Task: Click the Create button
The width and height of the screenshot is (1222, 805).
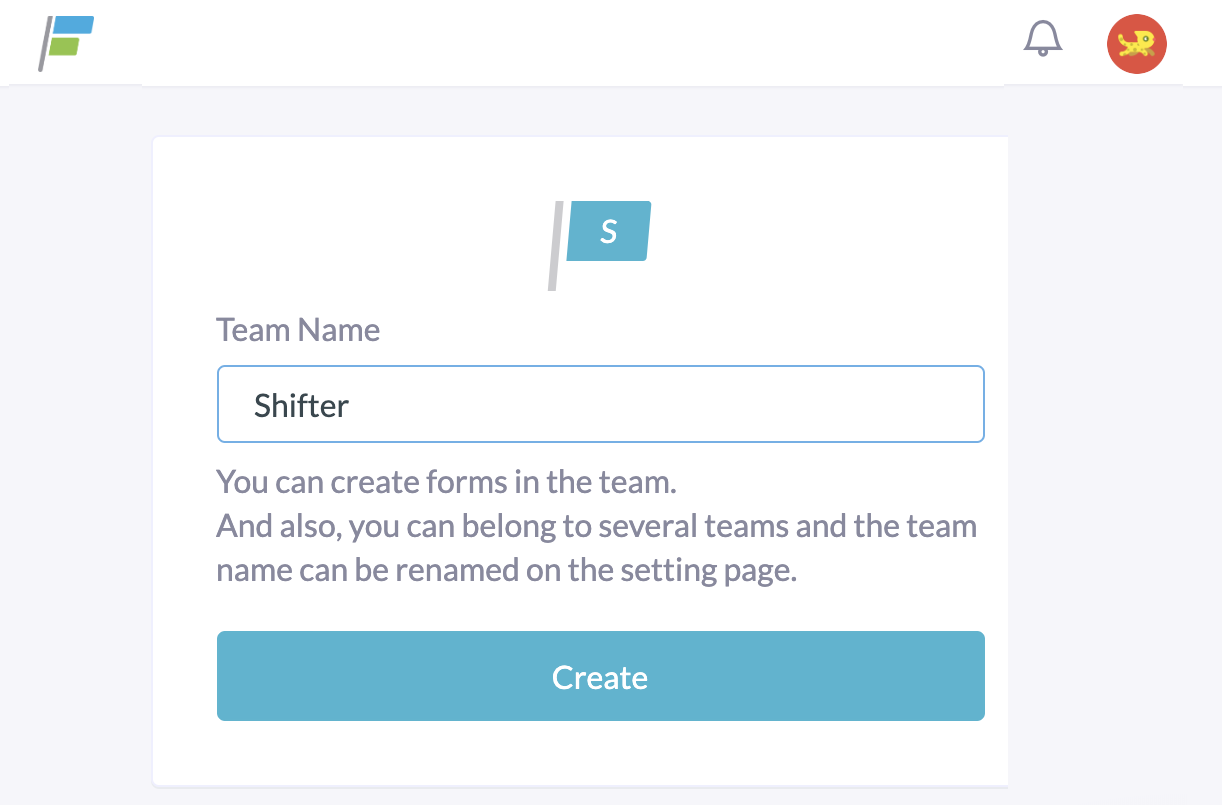Action: coord(601,676)
